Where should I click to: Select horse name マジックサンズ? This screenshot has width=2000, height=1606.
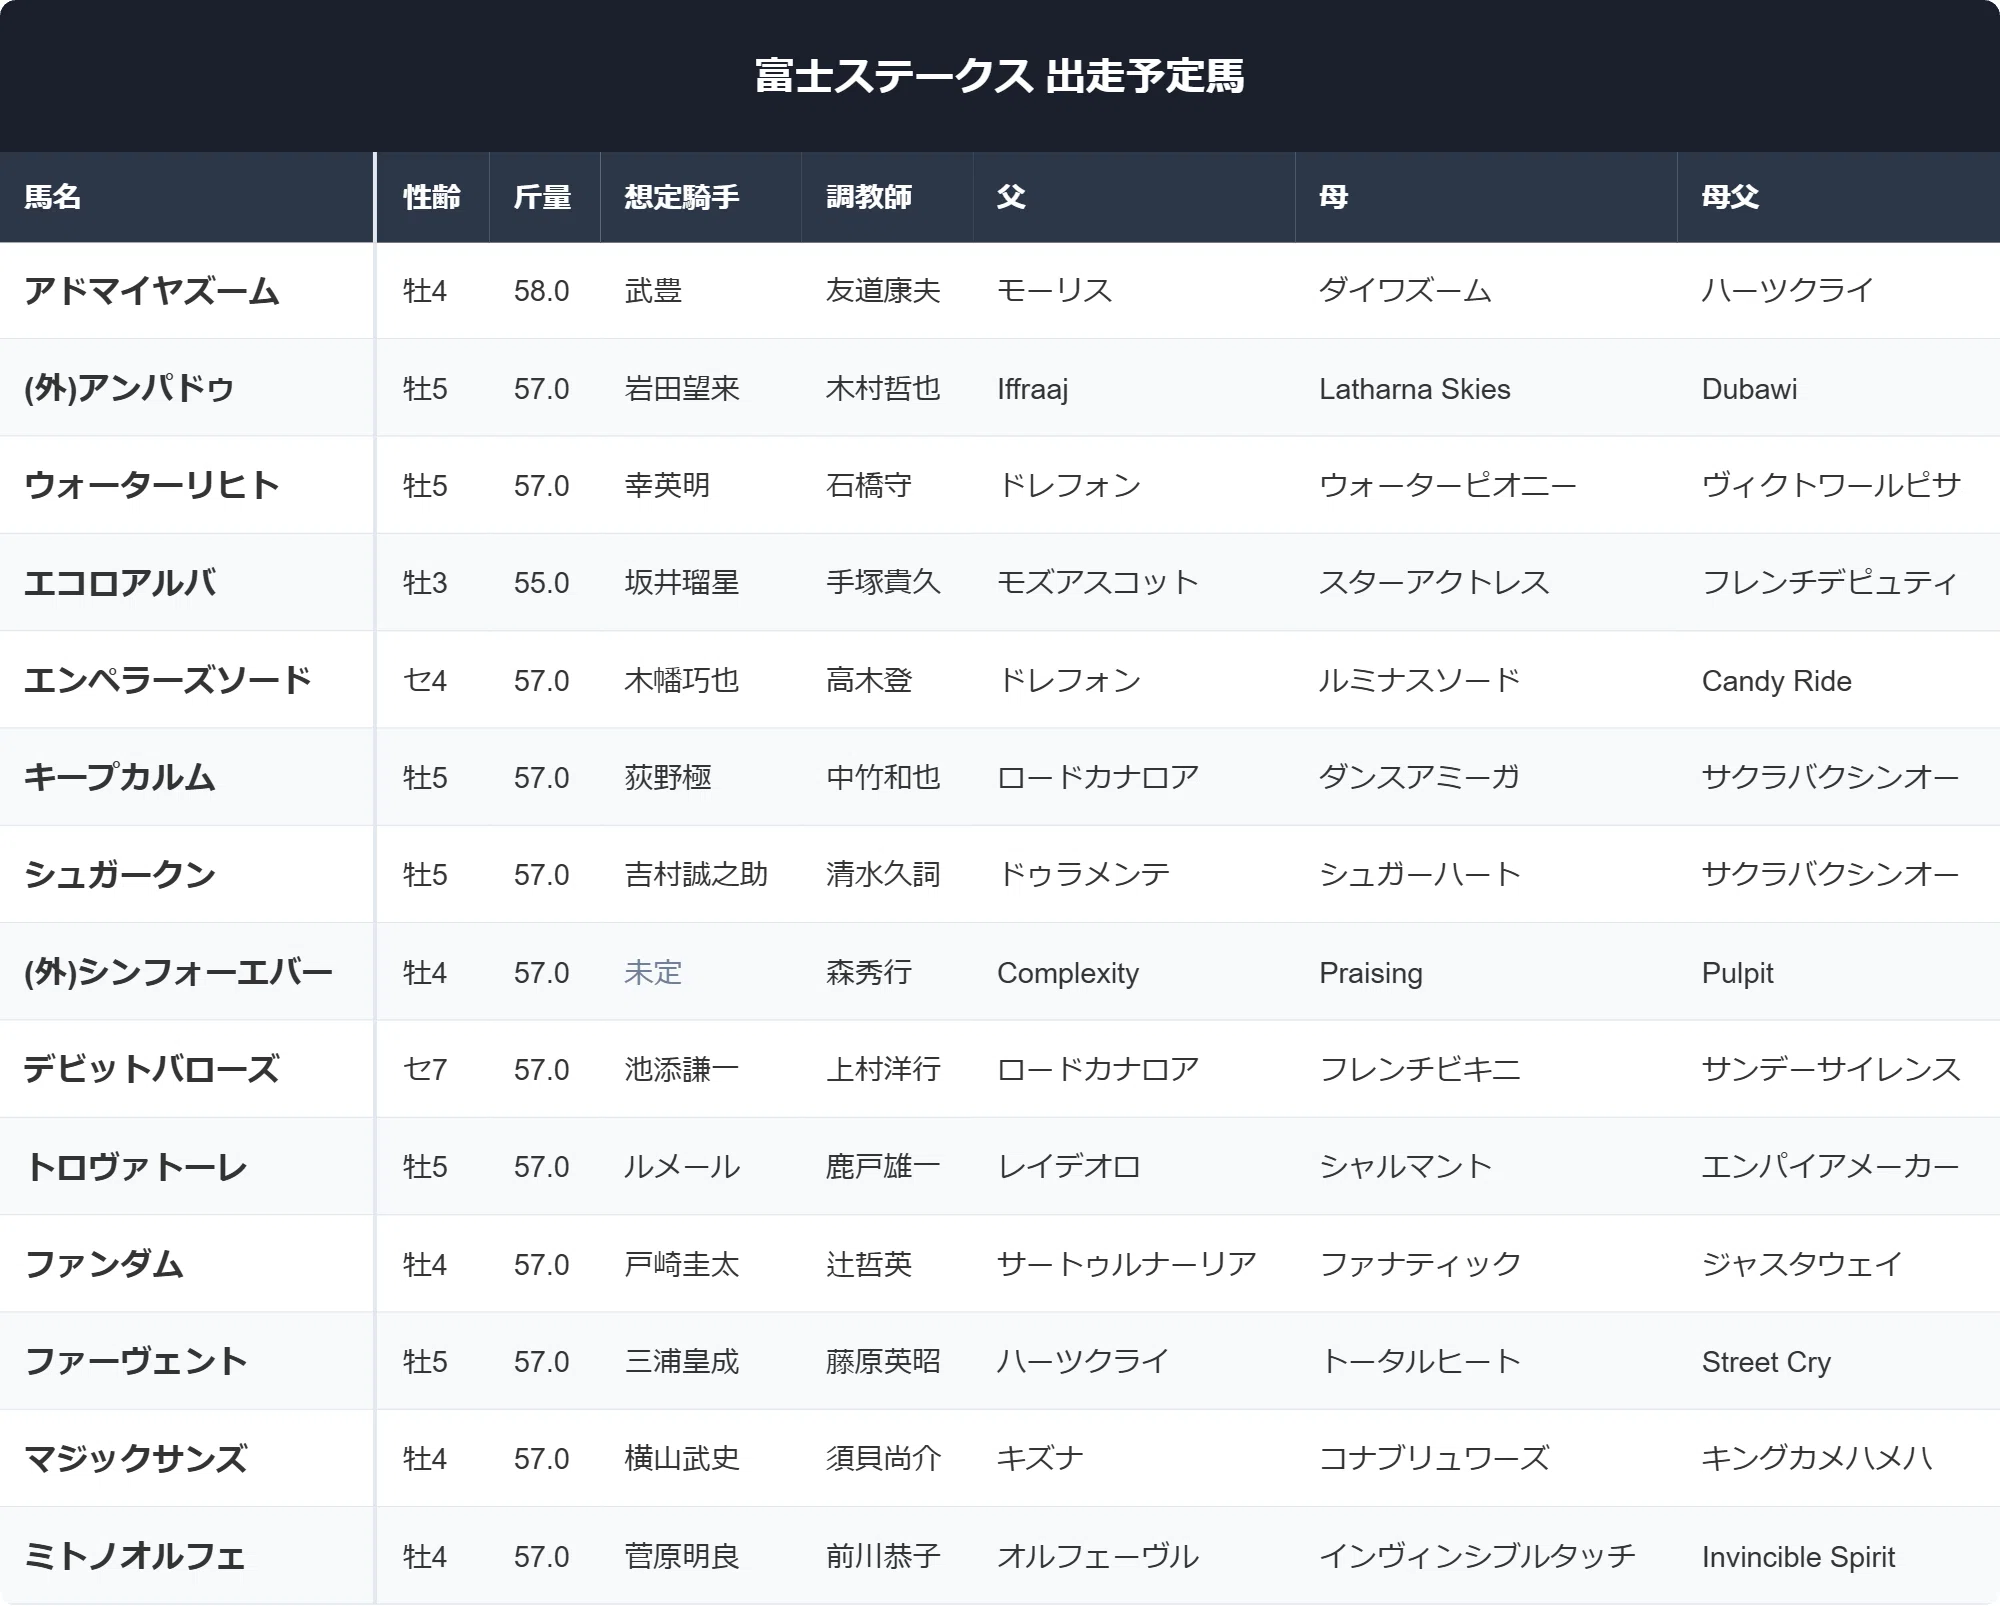(136, 1459)
